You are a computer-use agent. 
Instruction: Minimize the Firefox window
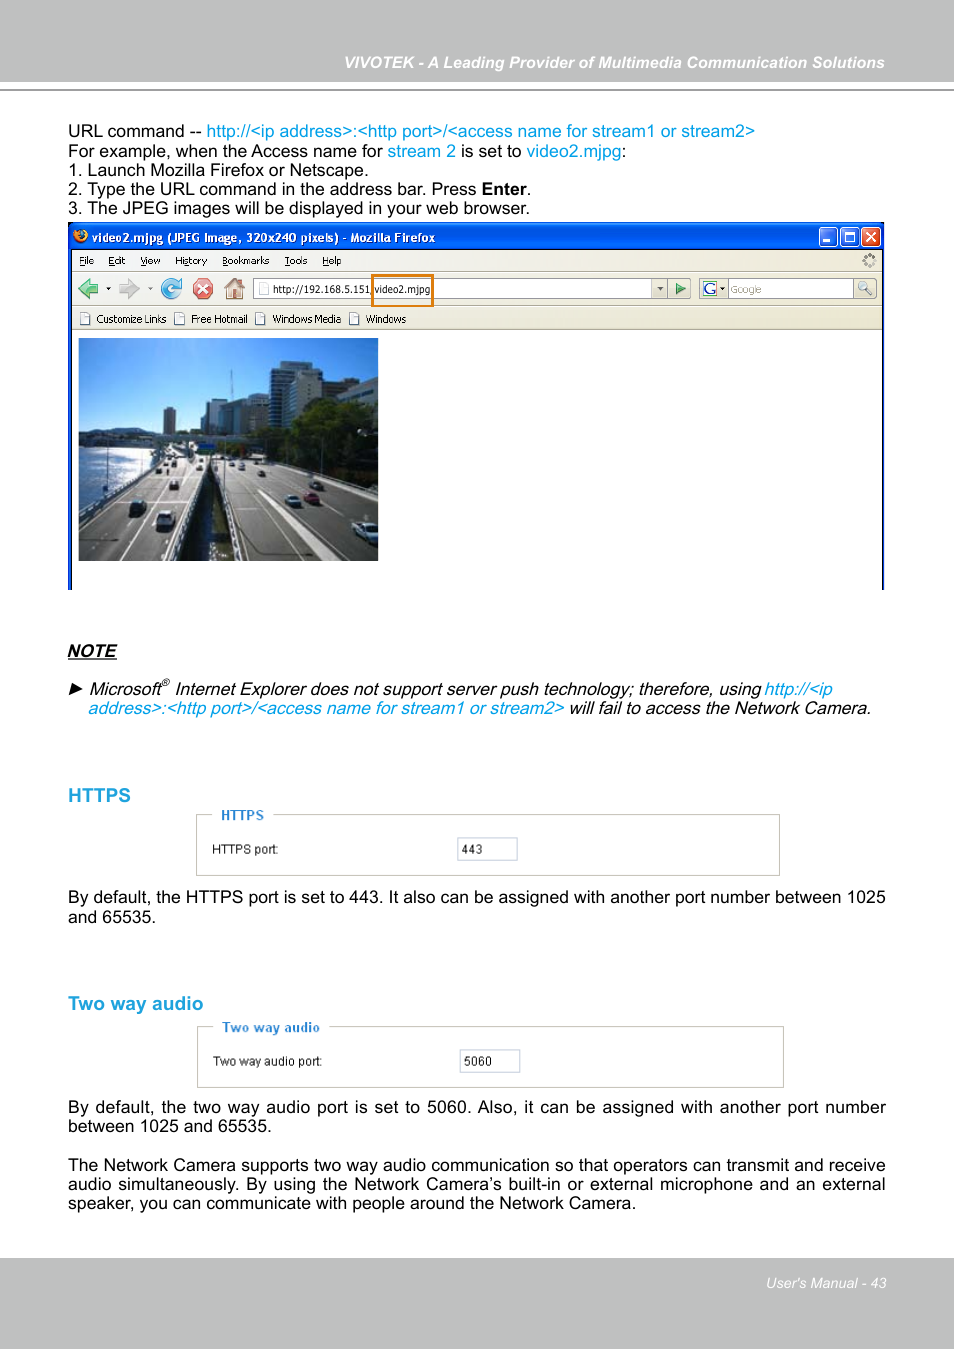pyautogui.click(x=828, y=237)
